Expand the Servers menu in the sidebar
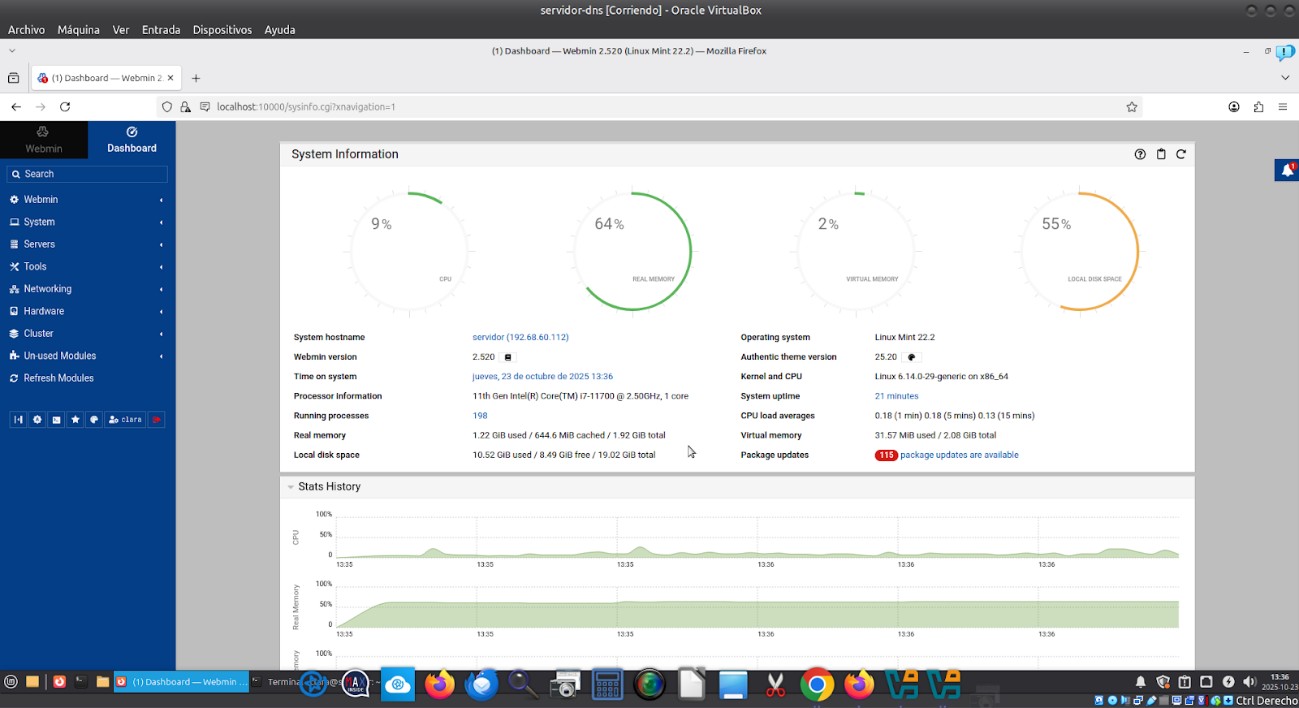1299x708 pixels. 40,244
